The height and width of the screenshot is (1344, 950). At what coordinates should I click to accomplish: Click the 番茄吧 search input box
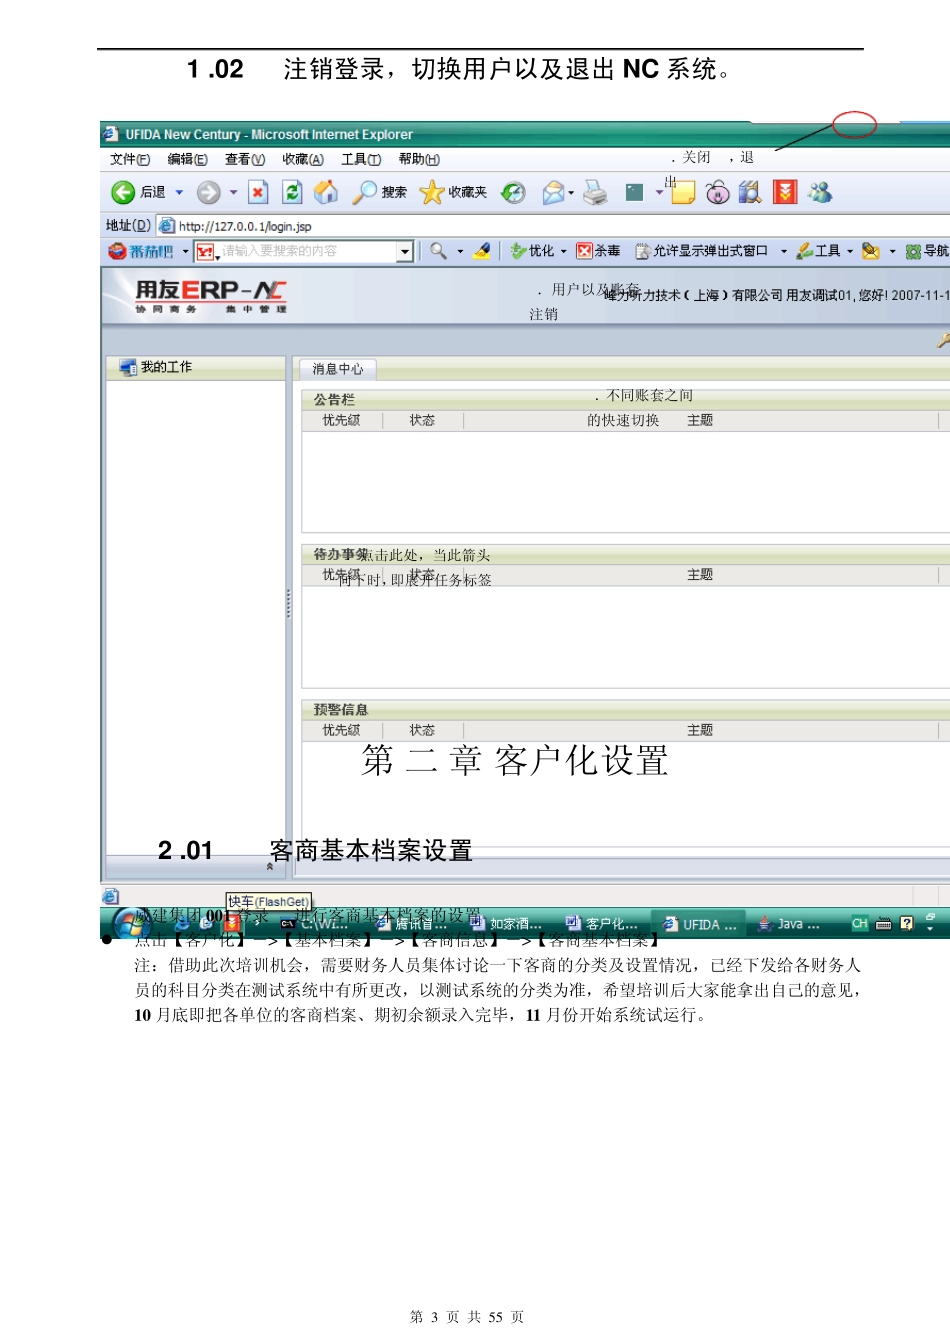point(305,252)
